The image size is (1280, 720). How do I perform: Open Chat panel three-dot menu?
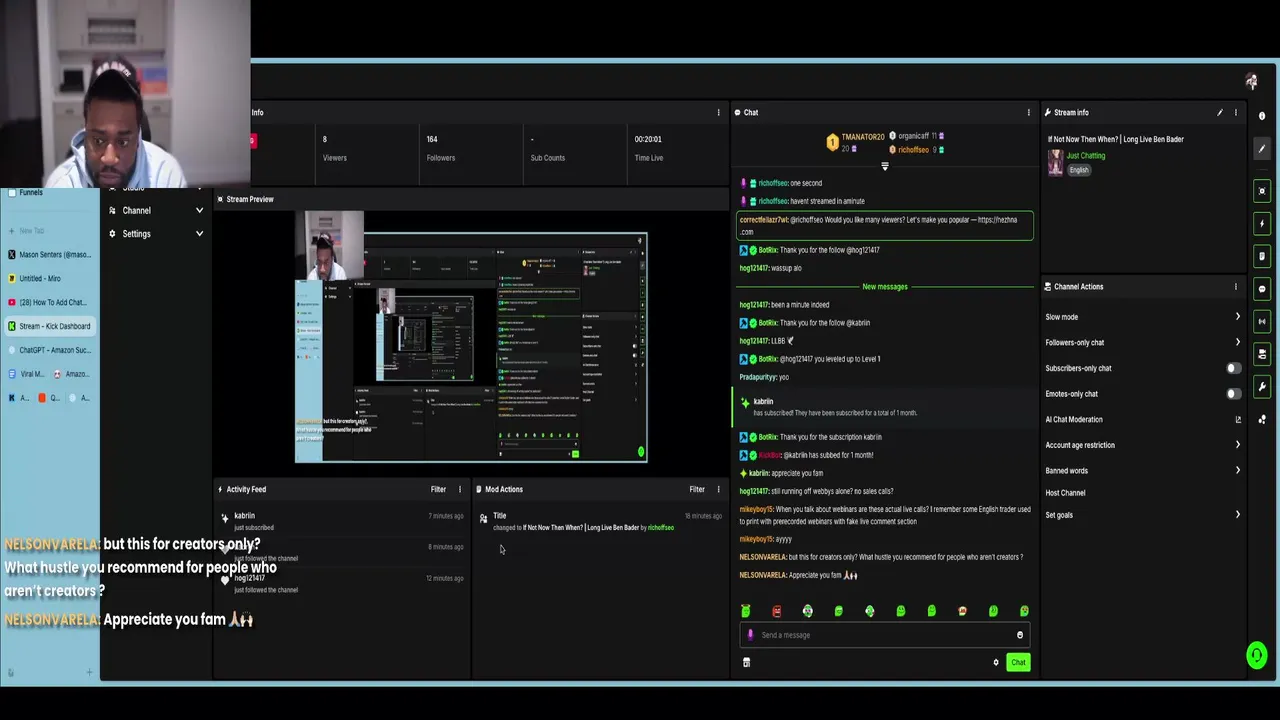(x=1028, y=113)
